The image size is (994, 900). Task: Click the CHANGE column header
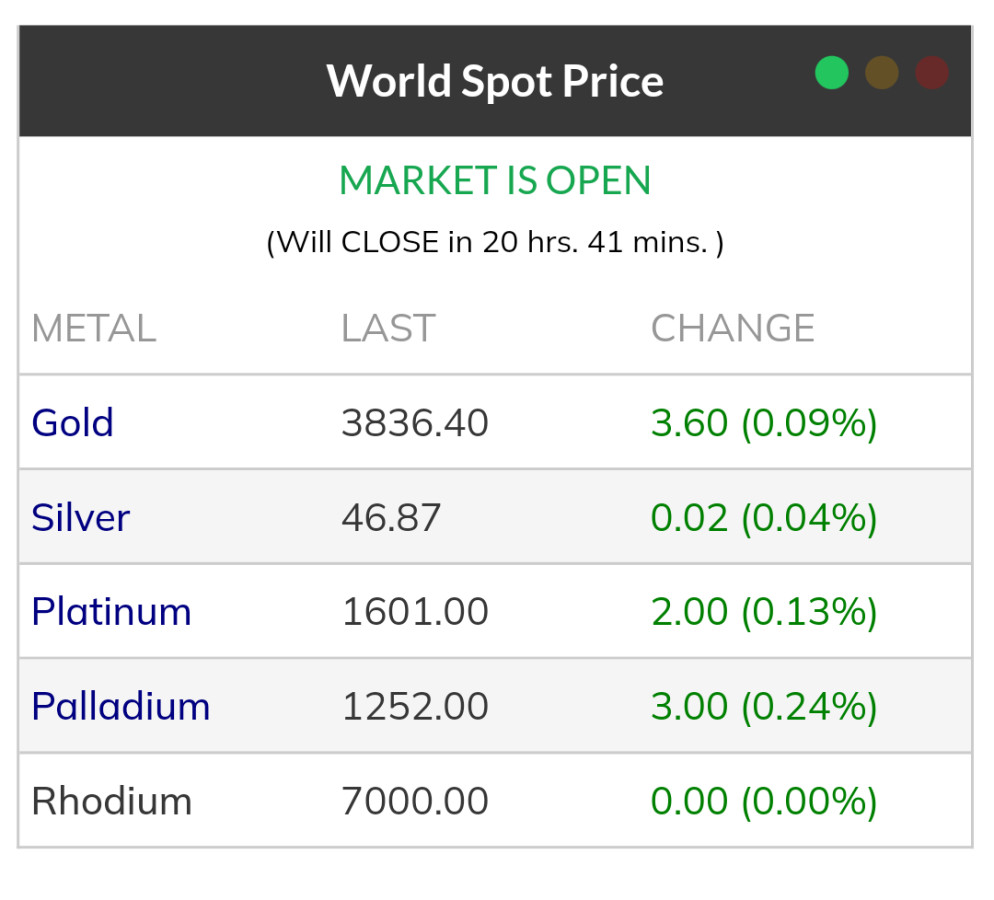tap(732, 328)
